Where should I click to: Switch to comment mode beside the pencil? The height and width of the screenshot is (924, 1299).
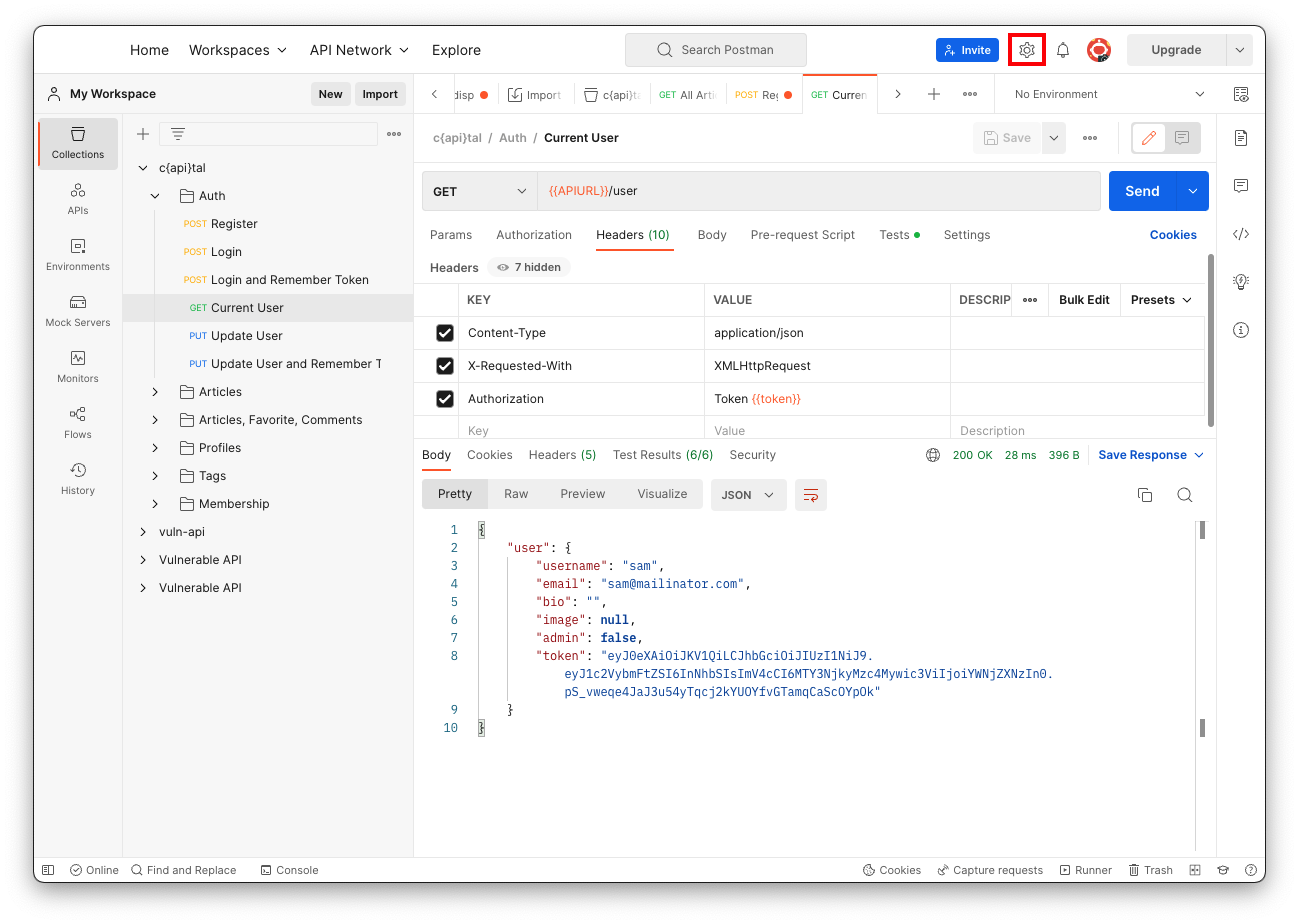click(x=1182, y=138)
